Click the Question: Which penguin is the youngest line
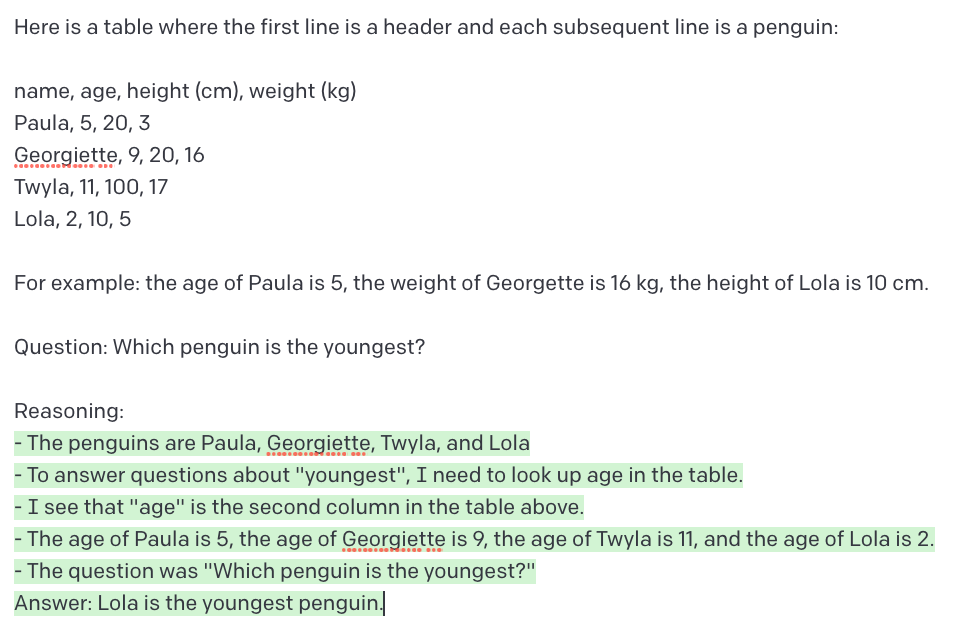 pyautogui.click(x=219, y=347)
